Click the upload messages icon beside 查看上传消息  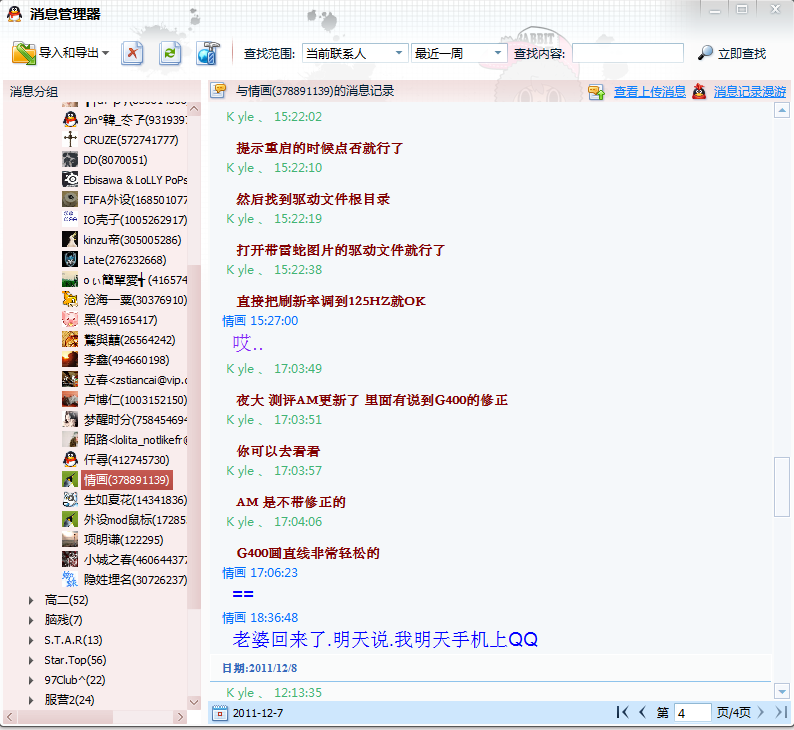pos(597,92)
